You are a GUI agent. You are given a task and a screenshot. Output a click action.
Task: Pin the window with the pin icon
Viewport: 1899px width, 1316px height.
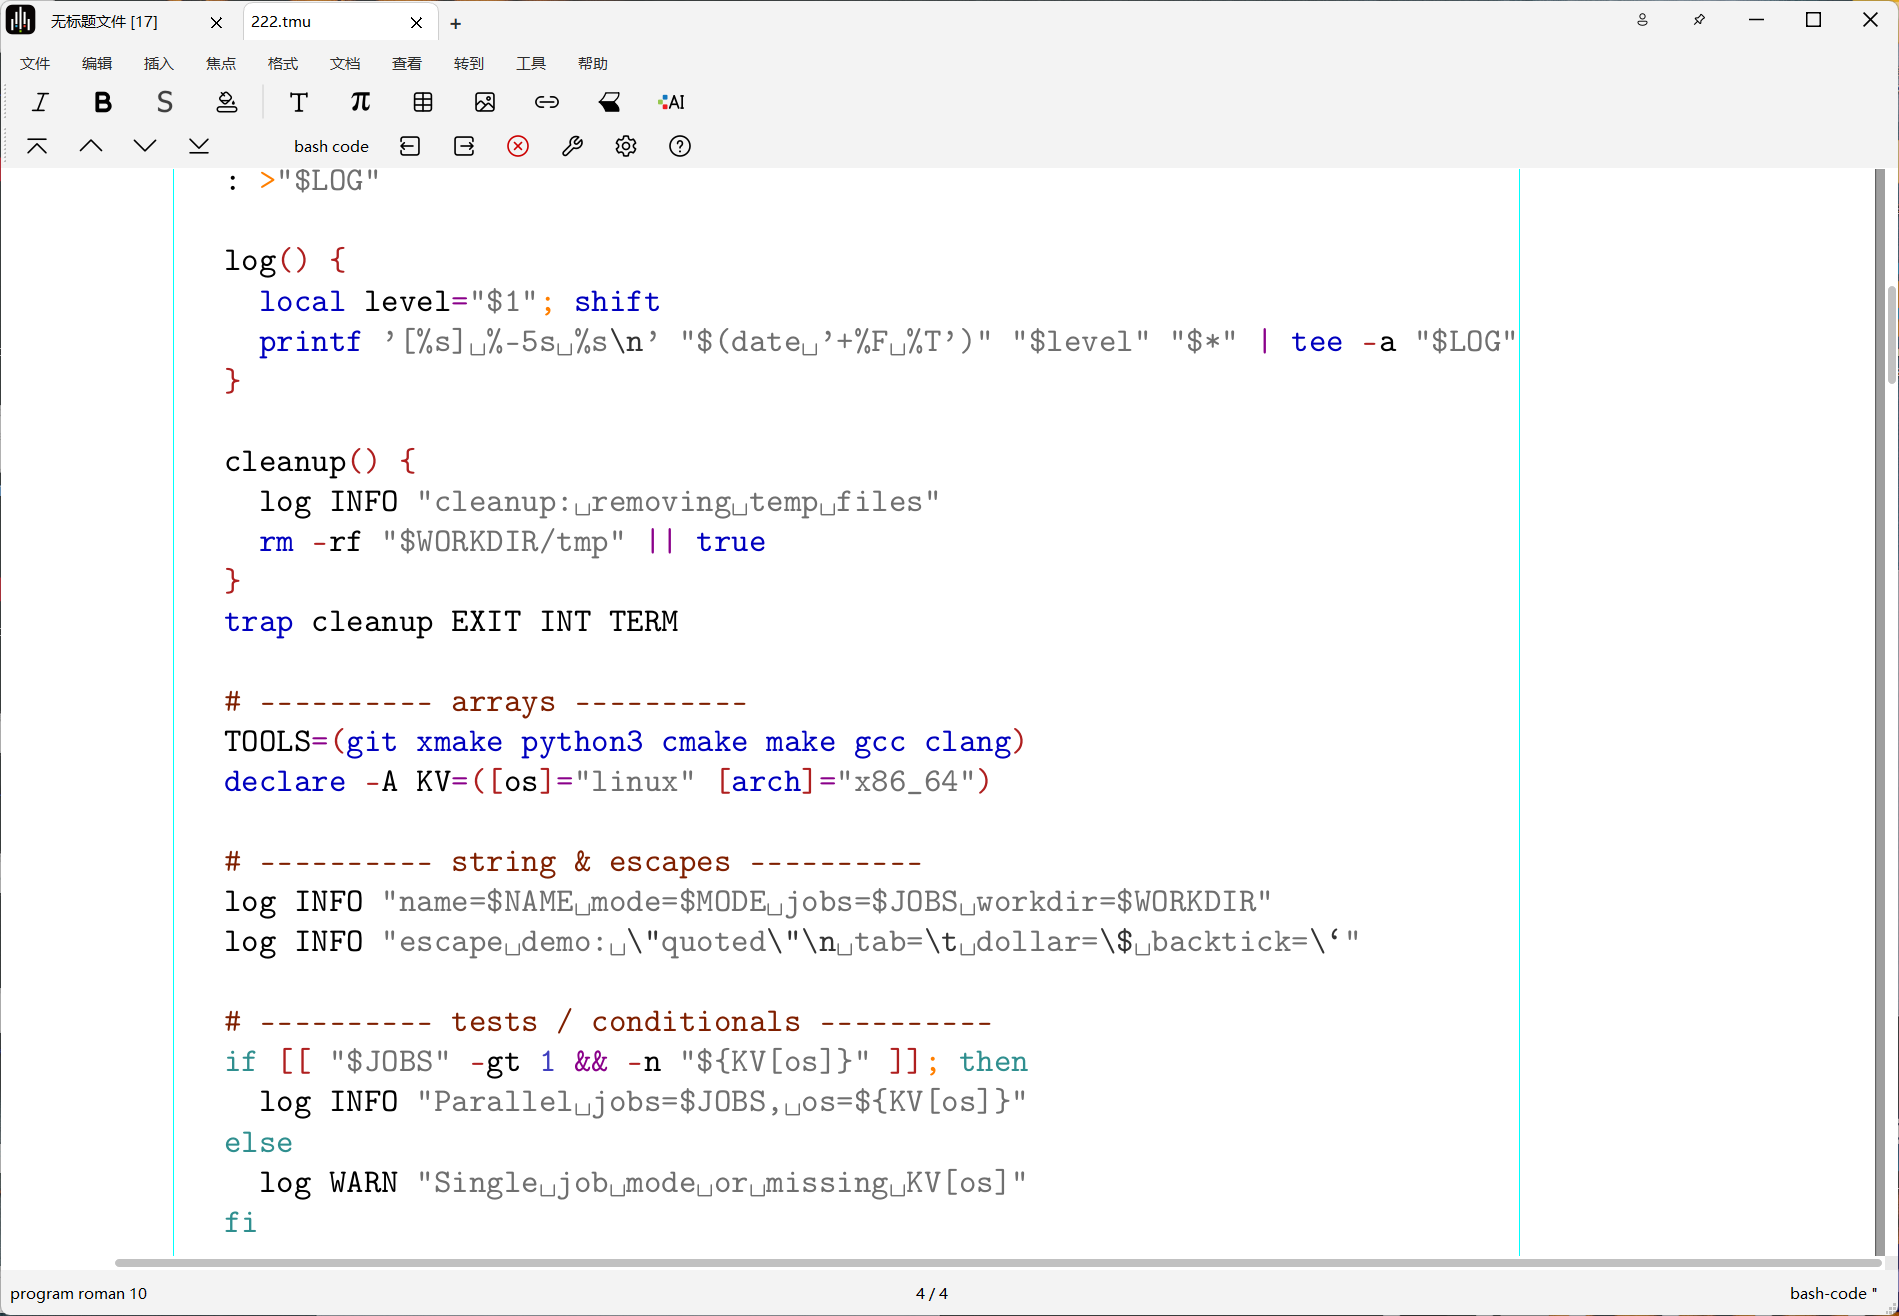point(1699,20)
